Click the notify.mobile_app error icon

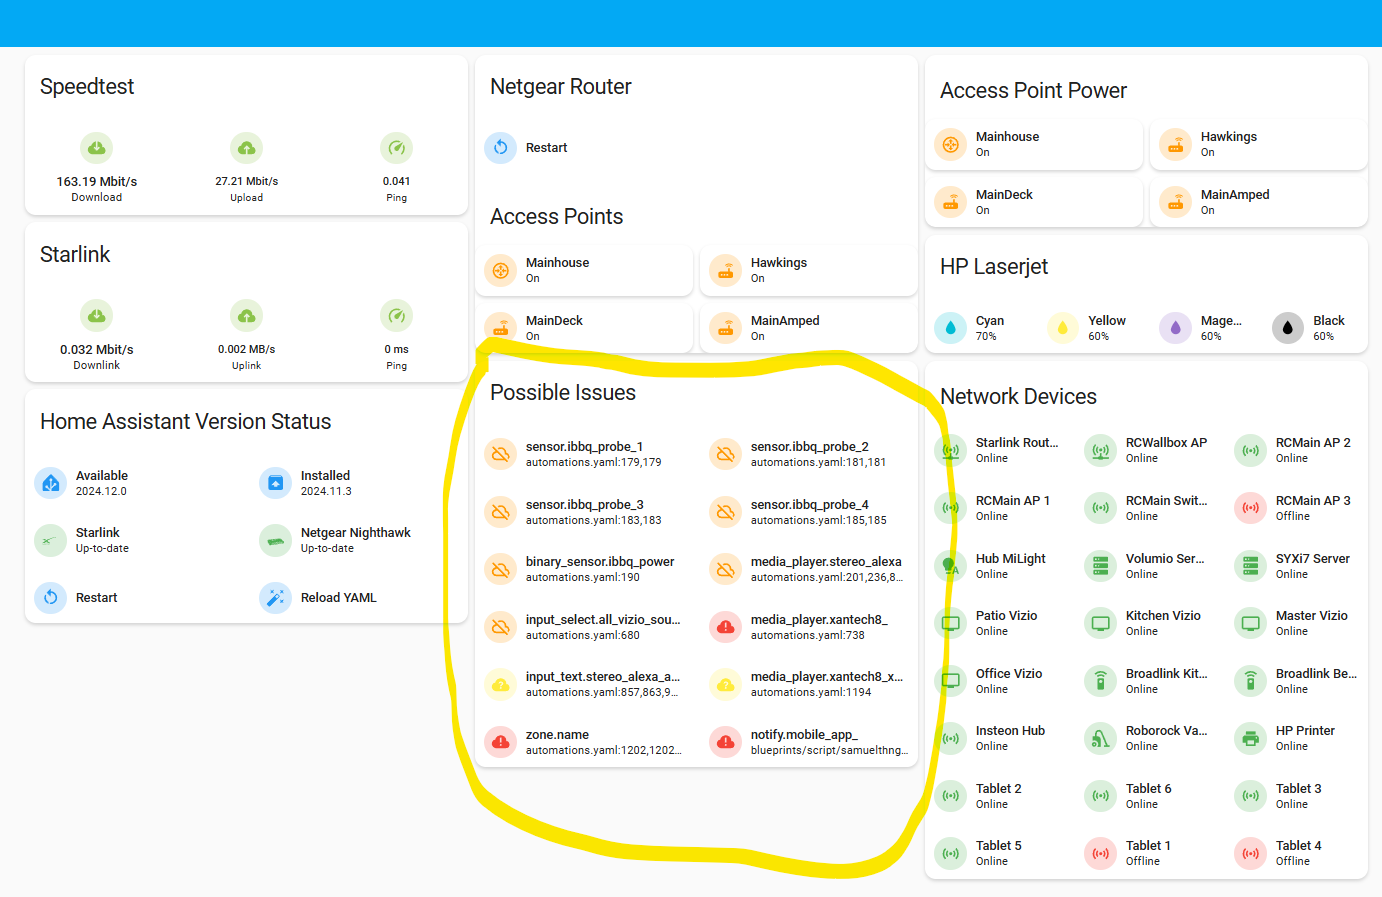pos(725,740)
